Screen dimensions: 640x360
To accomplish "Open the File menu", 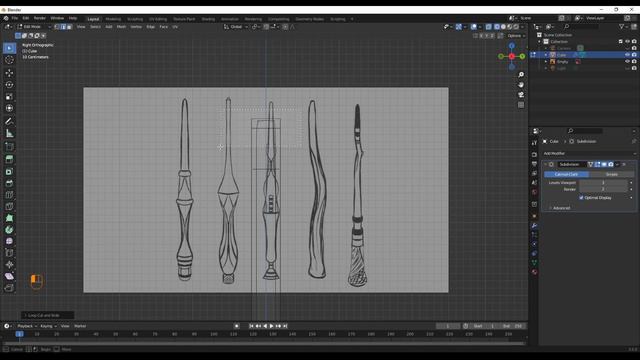I will [x=15, y=18].
